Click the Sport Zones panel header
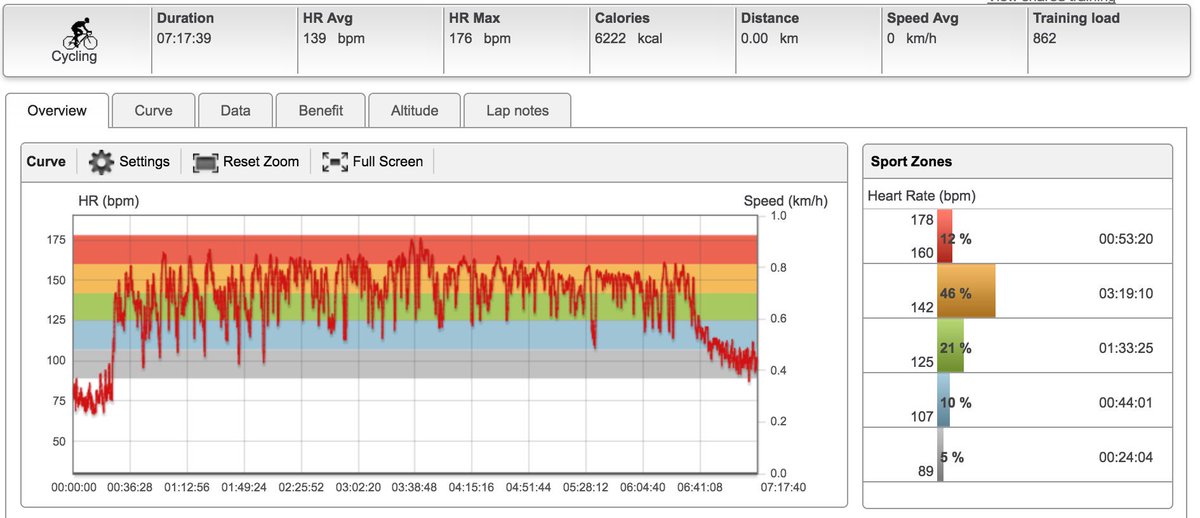This screenshot has height=518, width=1200. [x=1017, y=162]
